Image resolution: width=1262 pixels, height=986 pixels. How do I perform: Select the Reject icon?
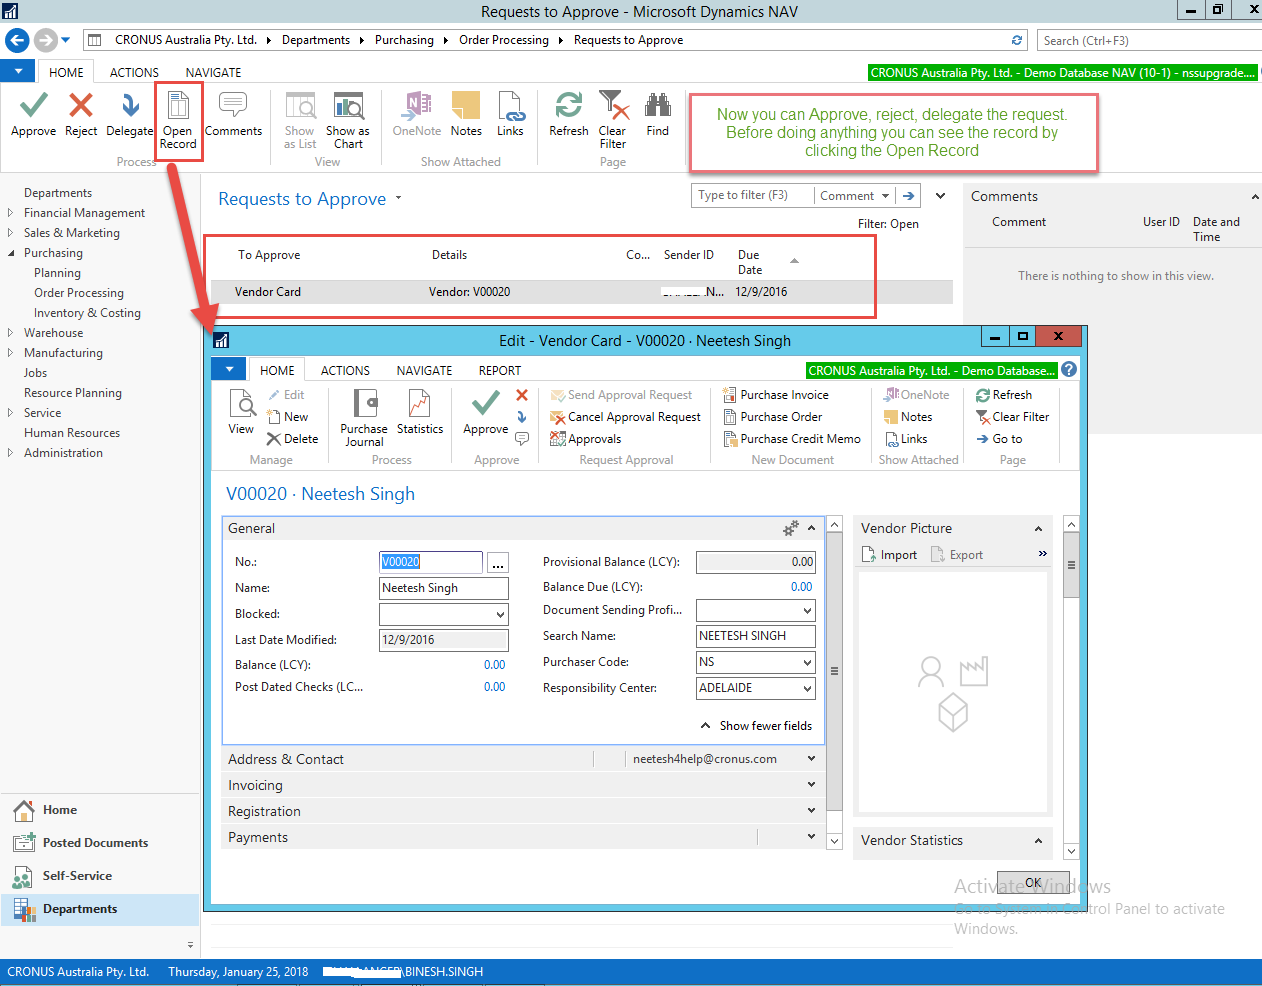[x=80, y=113]
